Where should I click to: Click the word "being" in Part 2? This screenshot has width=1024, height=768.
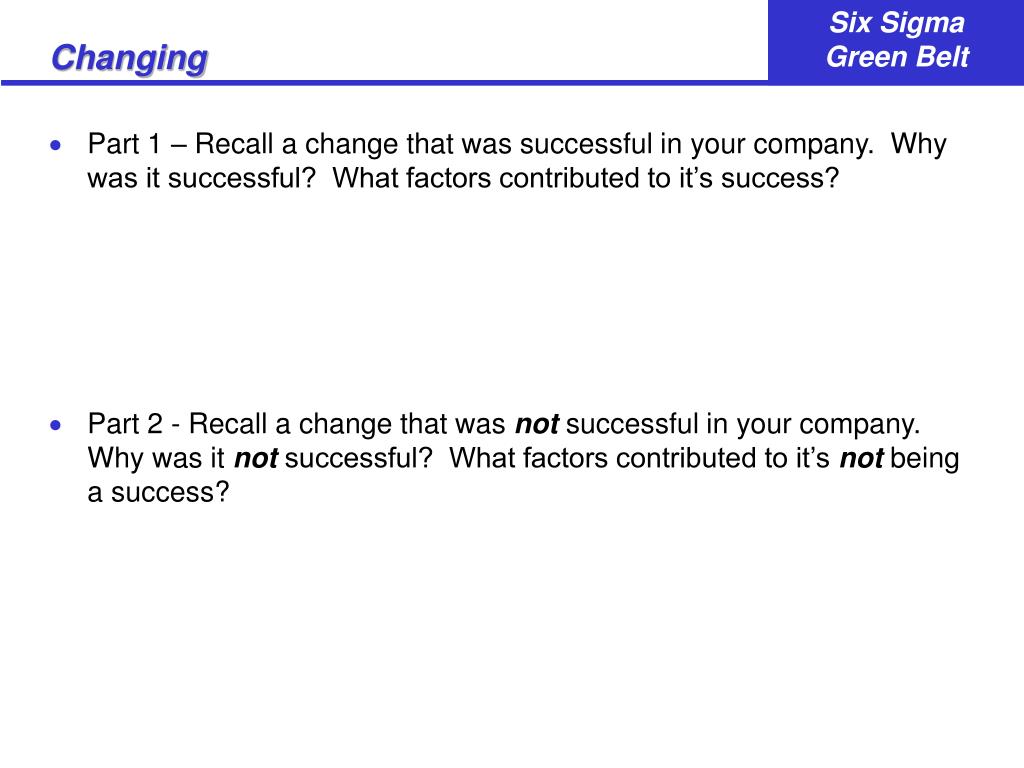coord(924,459)
